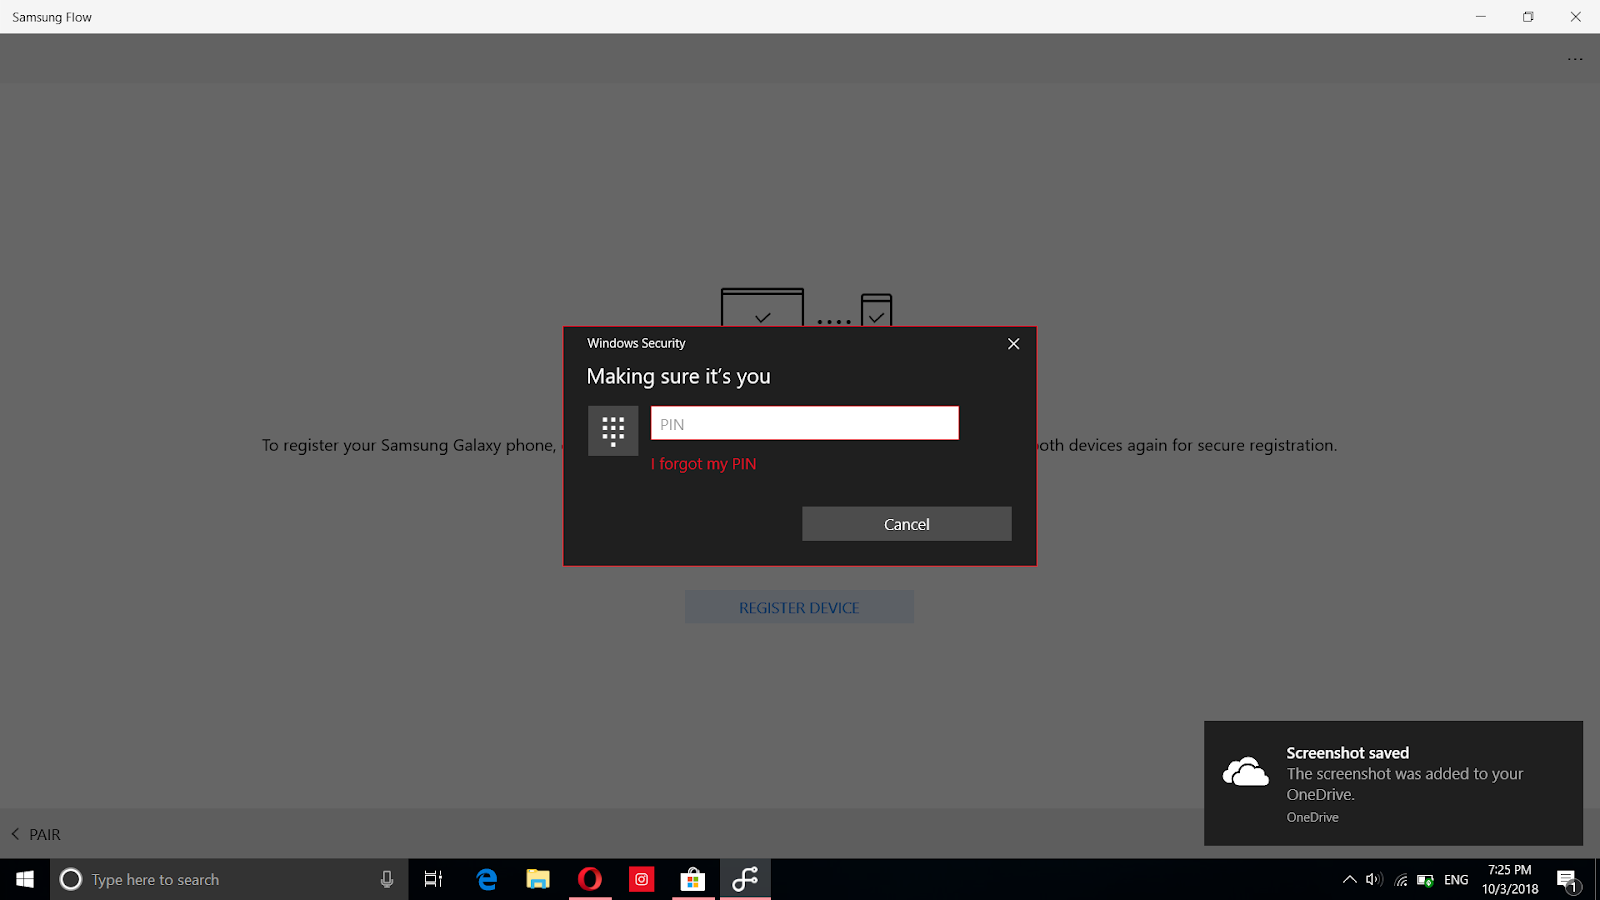Switch to Opera browser in taskbar
1600x900 pixels.
[x=590, y=879]
